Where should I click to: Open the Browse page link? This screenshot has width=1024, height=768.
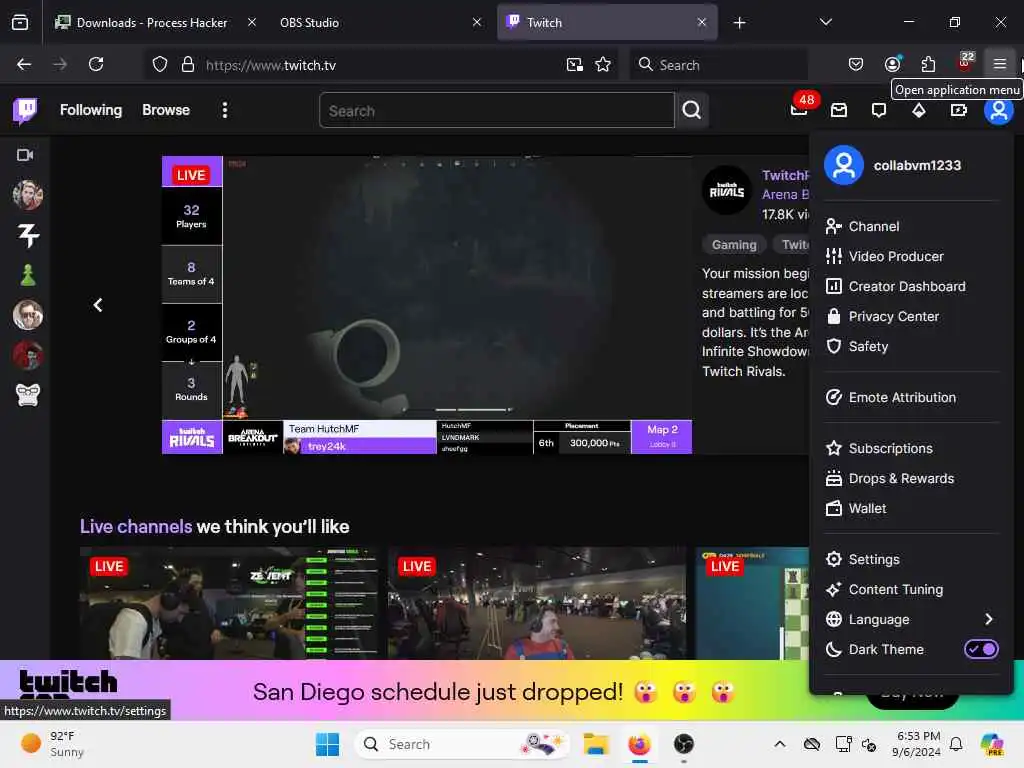click(166, 110)
